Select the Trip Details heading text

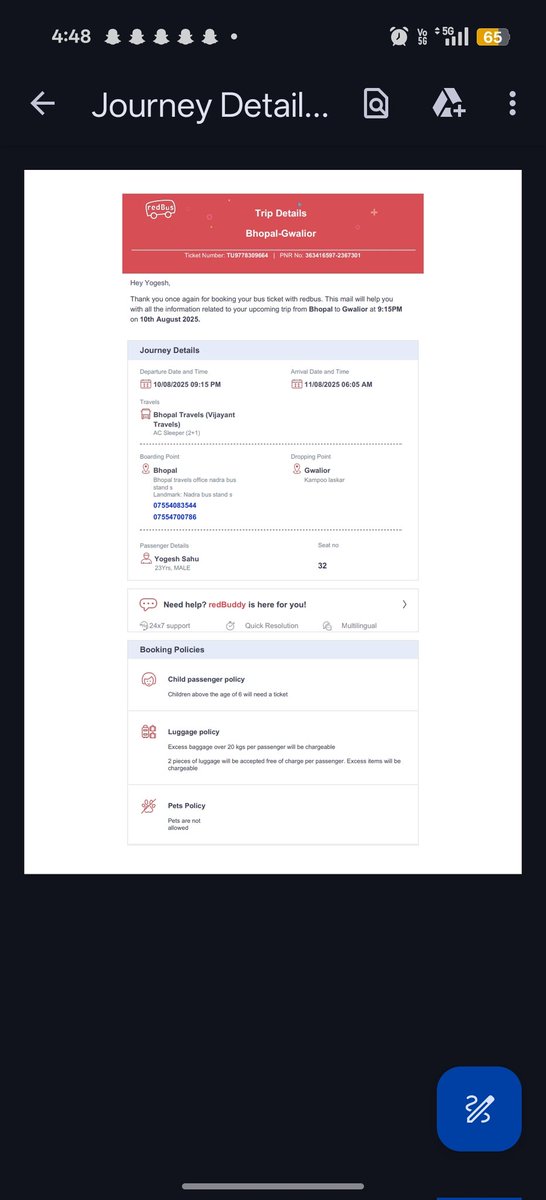point(281,213)
